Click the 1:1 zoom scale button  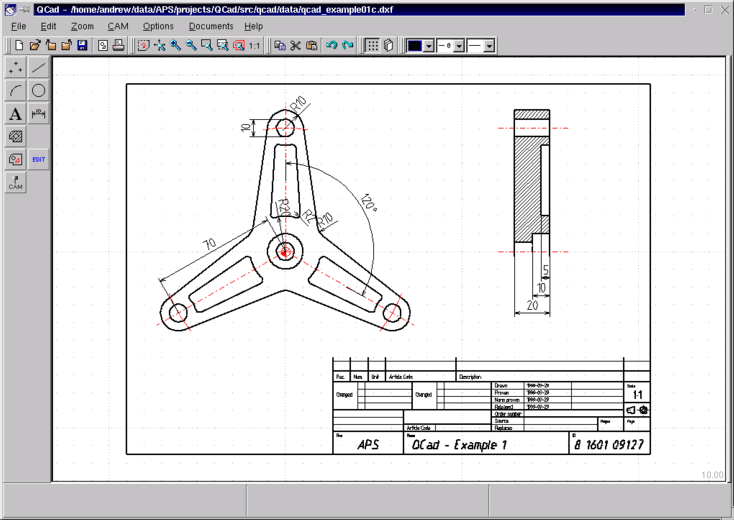click(x=254, y=45)
